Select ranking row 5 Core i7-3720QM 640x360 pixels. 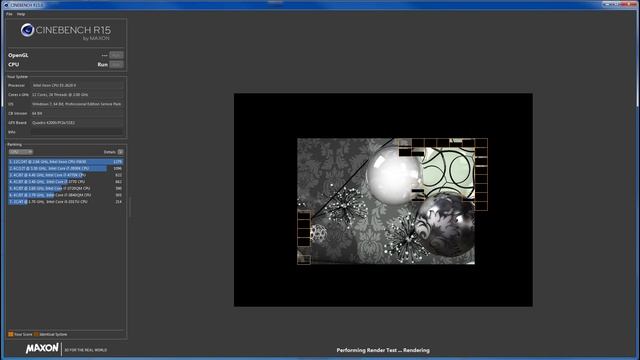coord(66,188)
